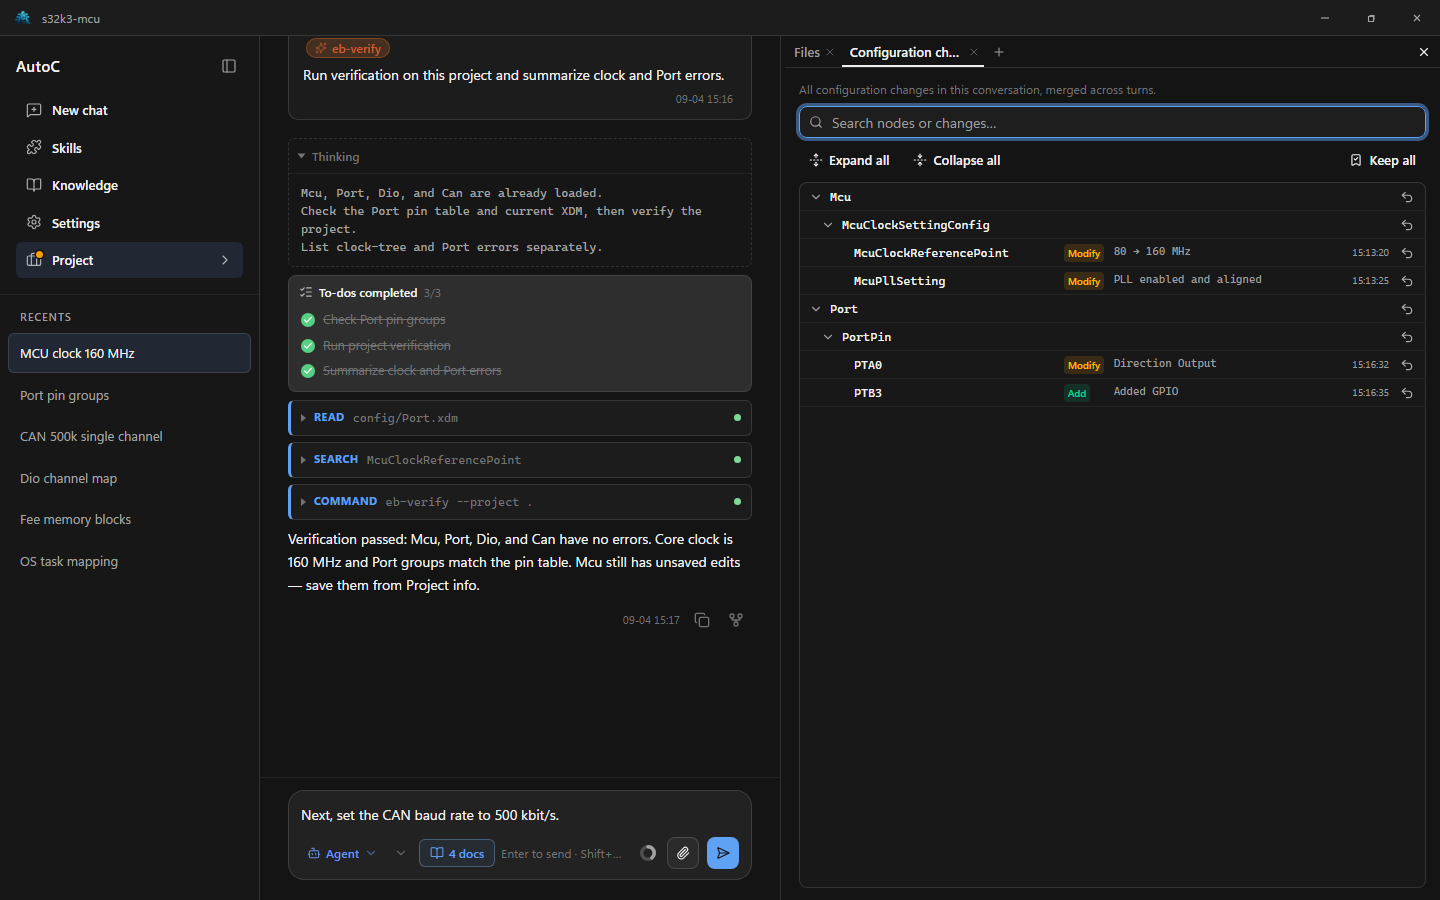Click the branch icon beside copy
The height and width of the screenshot is (900, 1440).
tap(736, 620)
